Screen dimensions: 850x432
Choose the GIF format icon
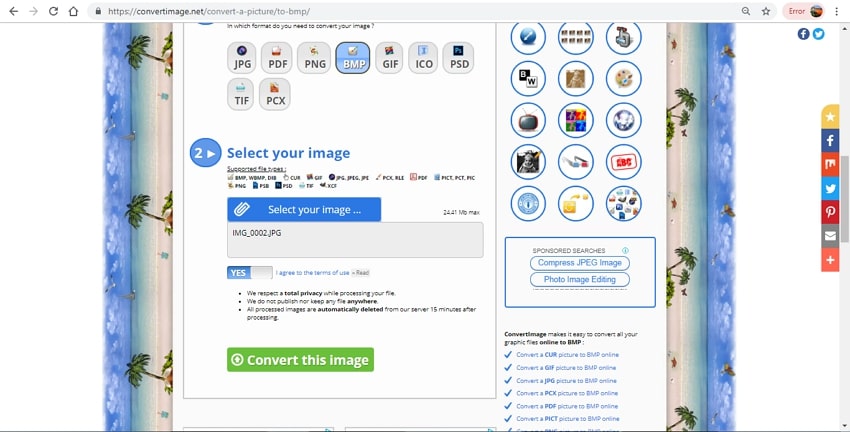(388, 58)
